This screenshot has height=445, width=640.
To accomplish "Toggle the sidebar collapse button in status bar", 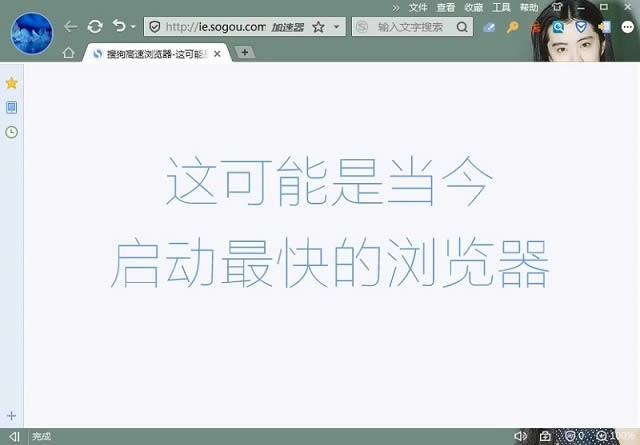I will click(14, 437).
